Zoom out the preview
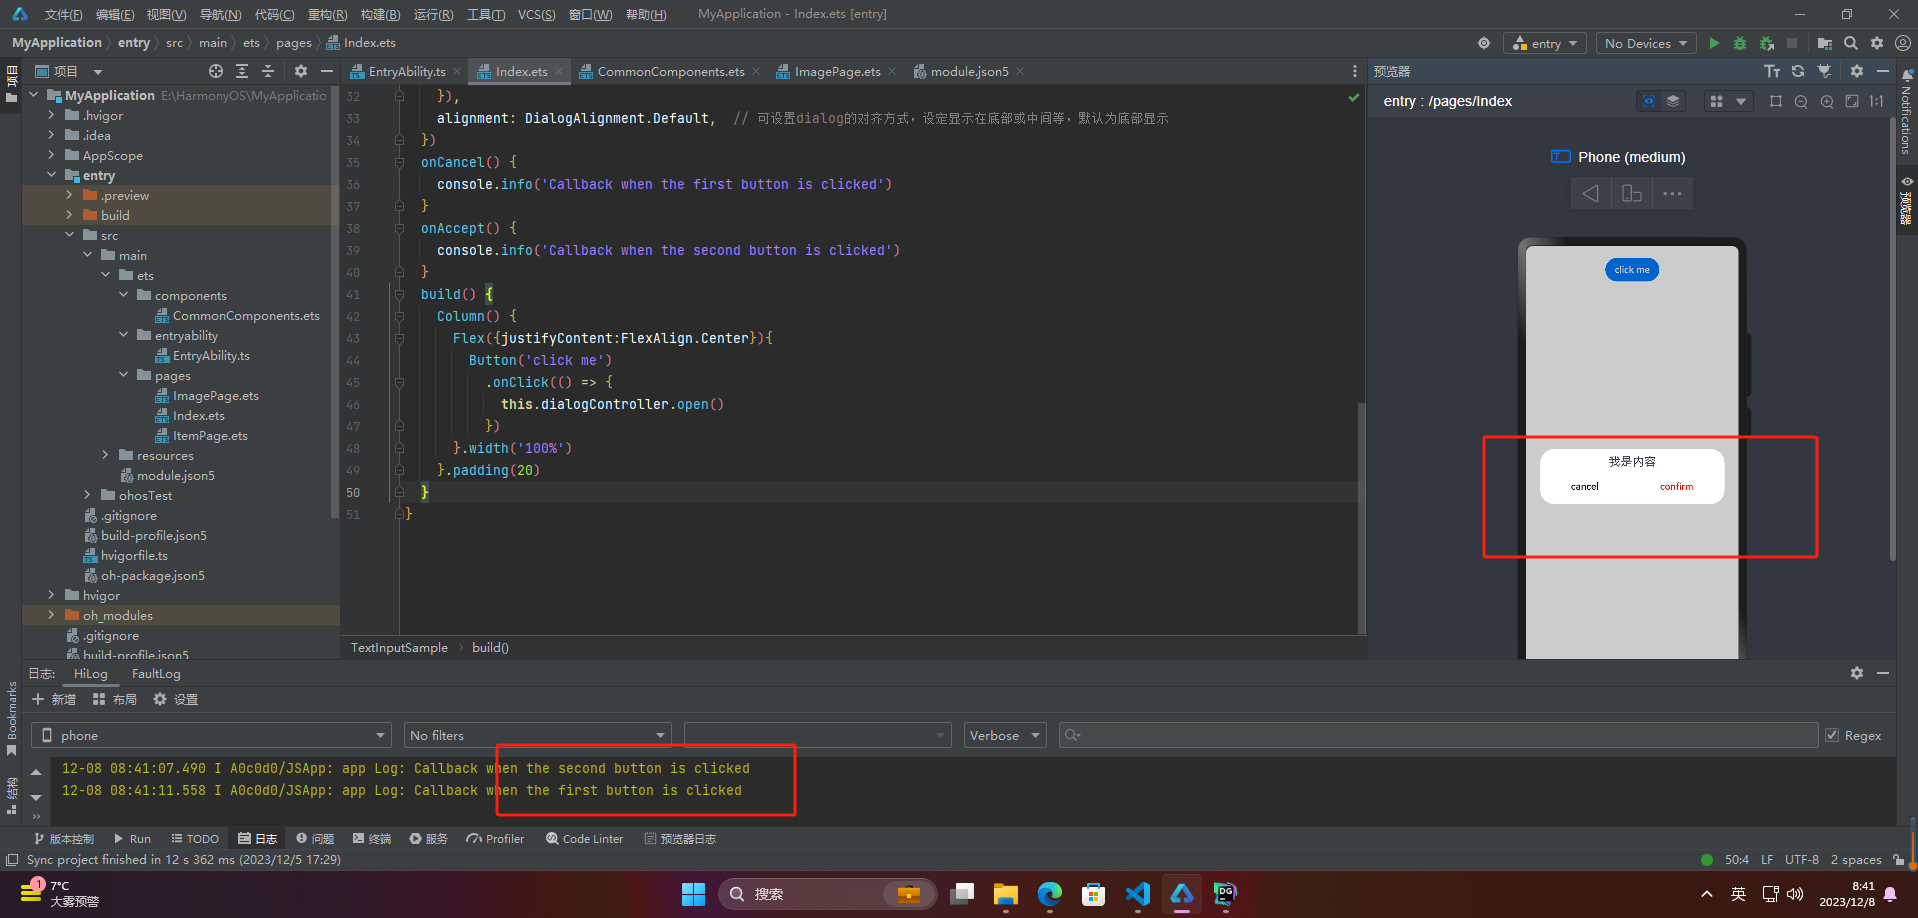Screen dimensions: 1918x918 (x=1801, y=101)
